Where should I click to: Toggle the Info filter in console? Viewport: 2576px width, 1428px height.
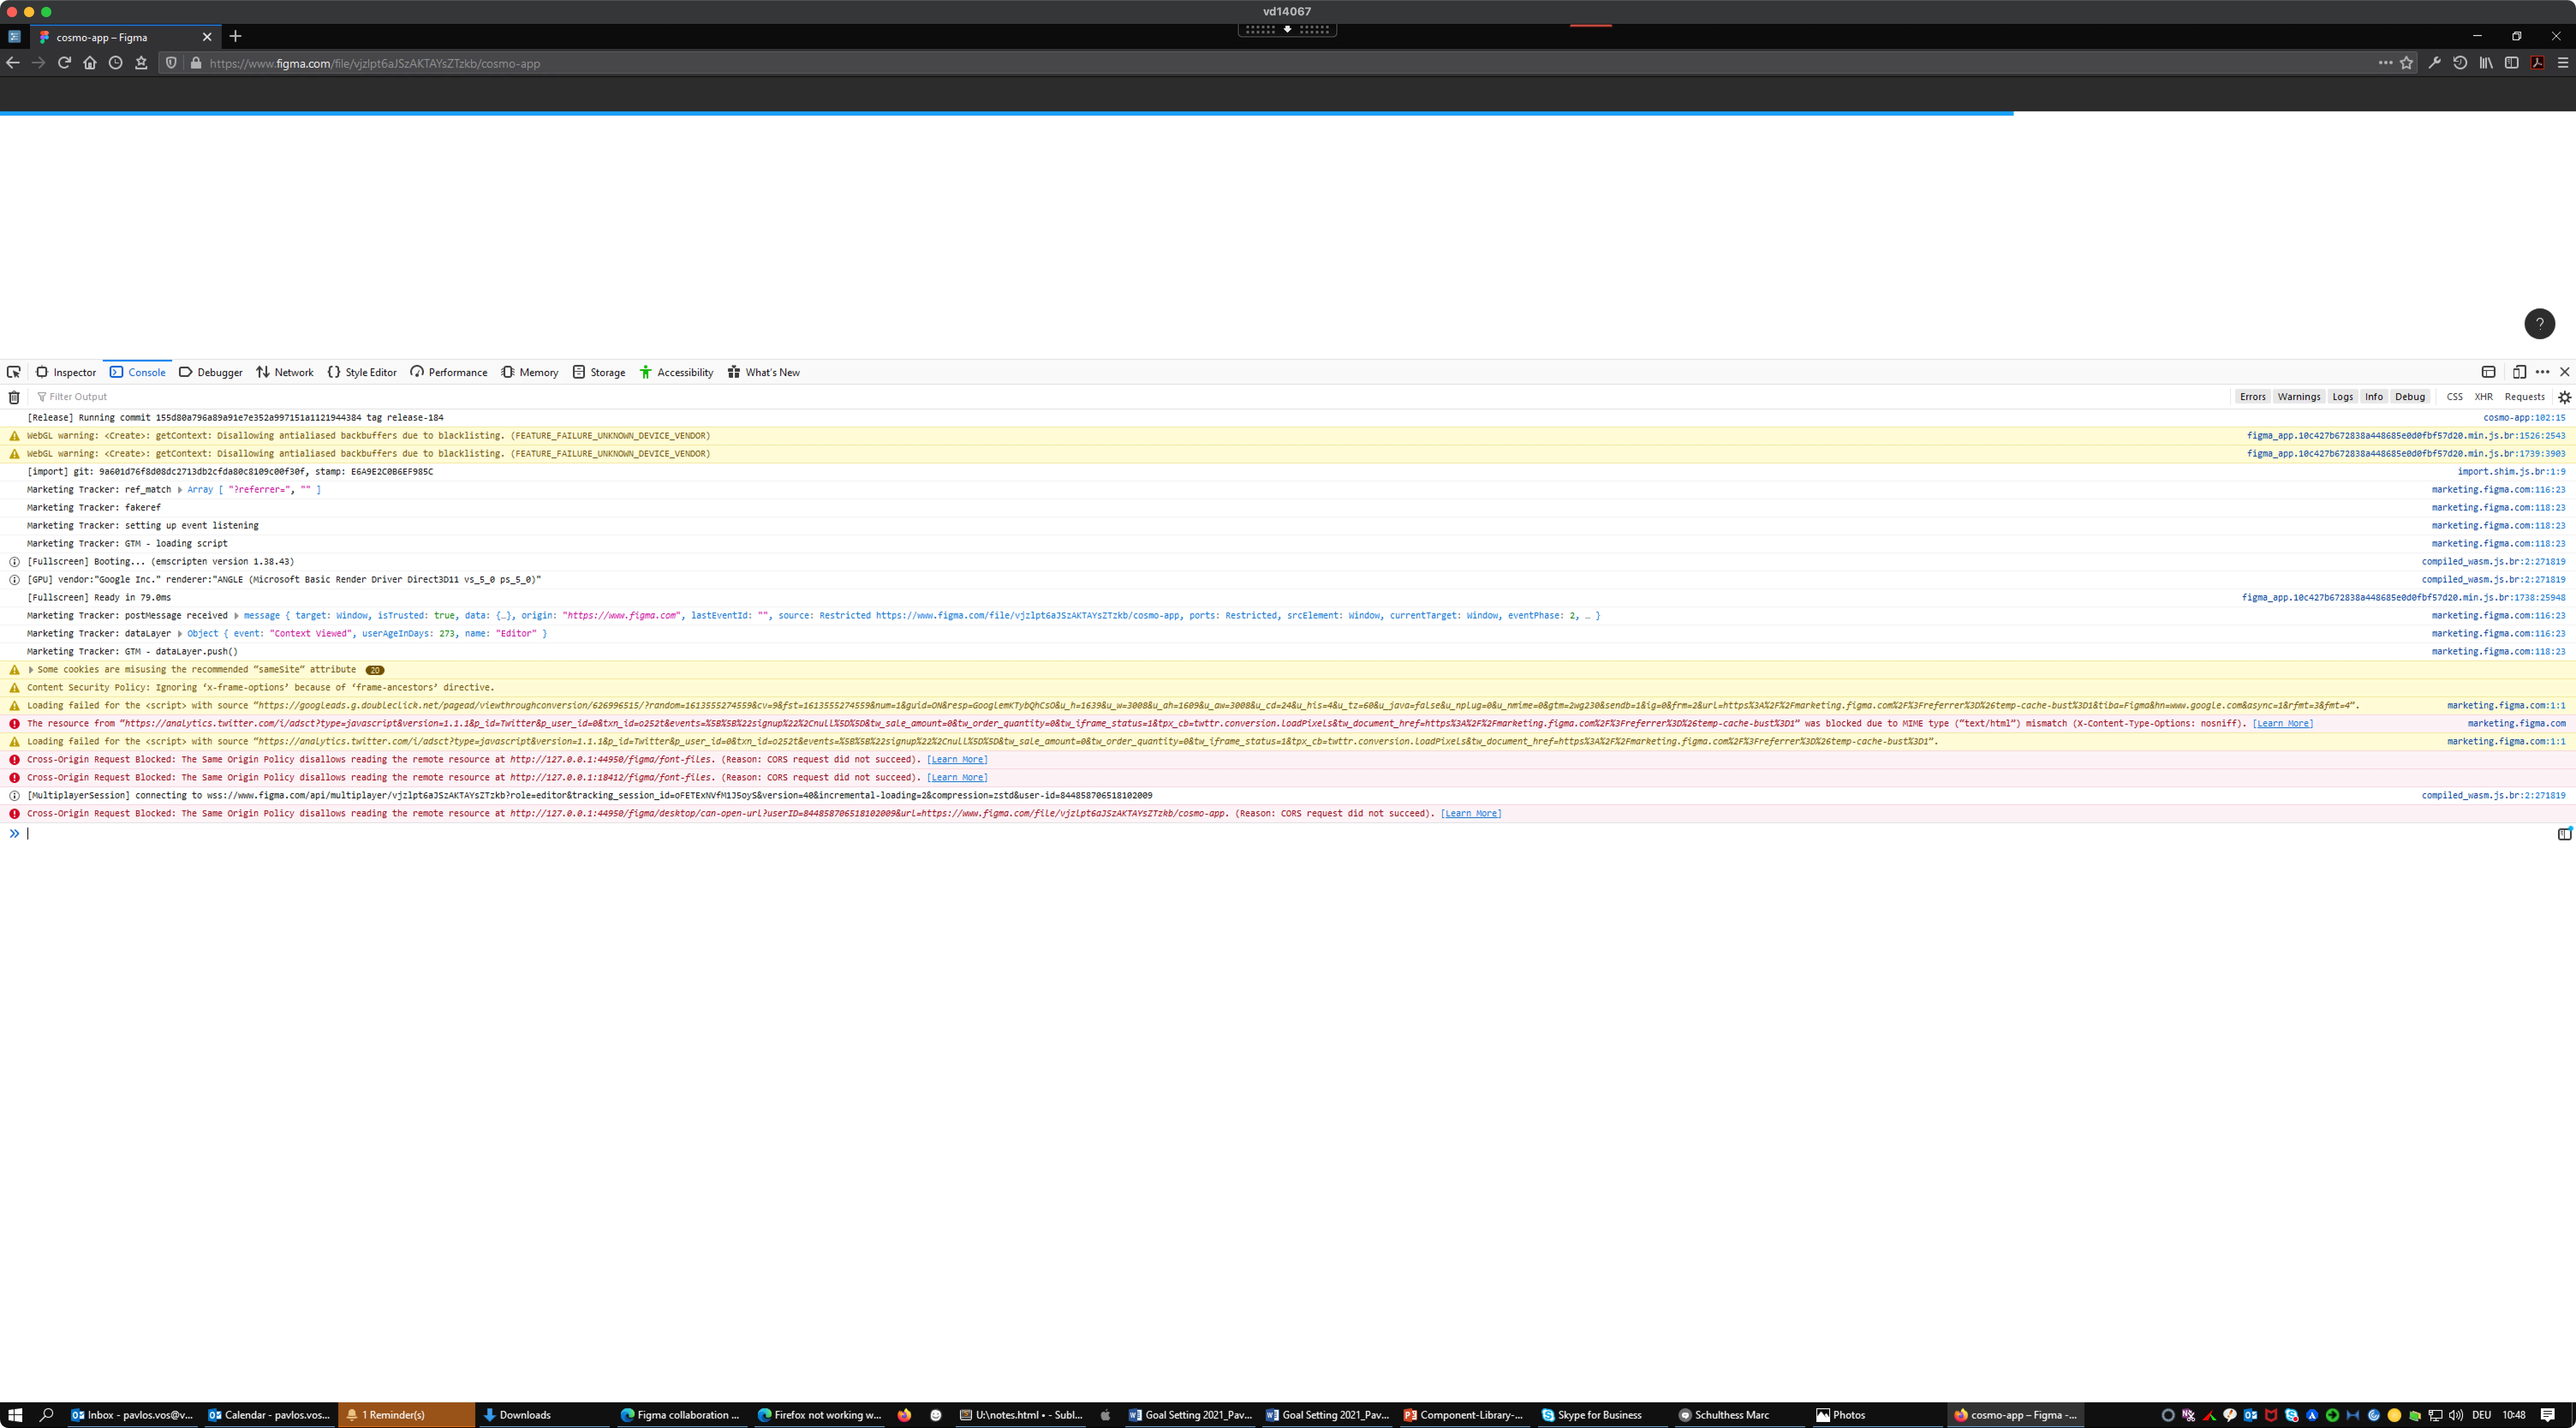click(x=2374, y=397)
